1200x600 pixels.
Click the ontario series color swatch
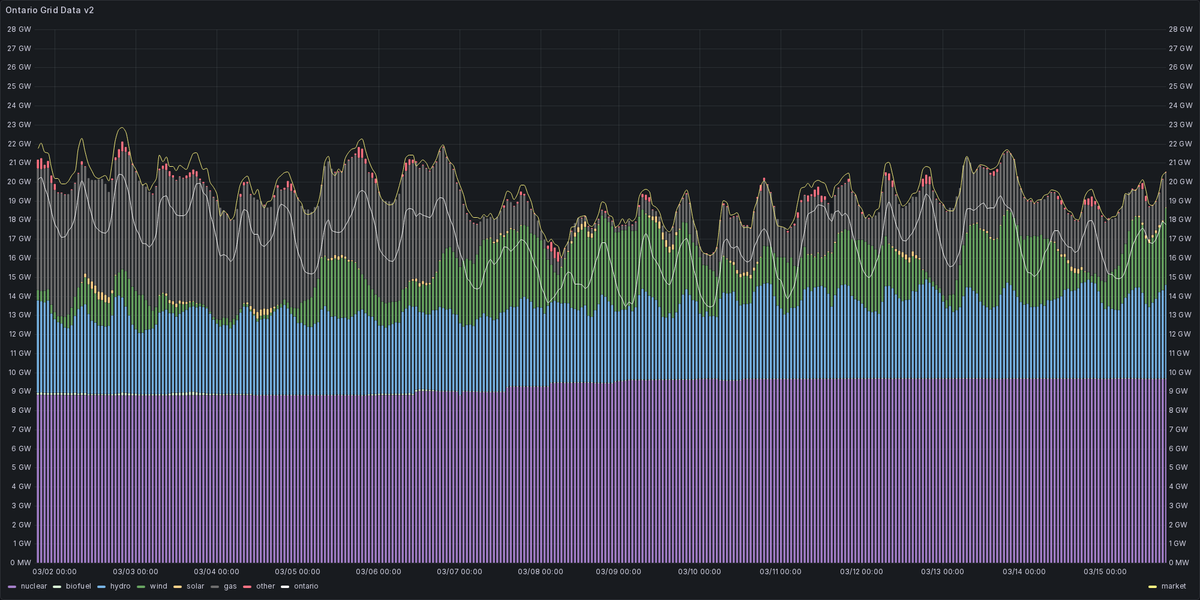click(283, 587)
